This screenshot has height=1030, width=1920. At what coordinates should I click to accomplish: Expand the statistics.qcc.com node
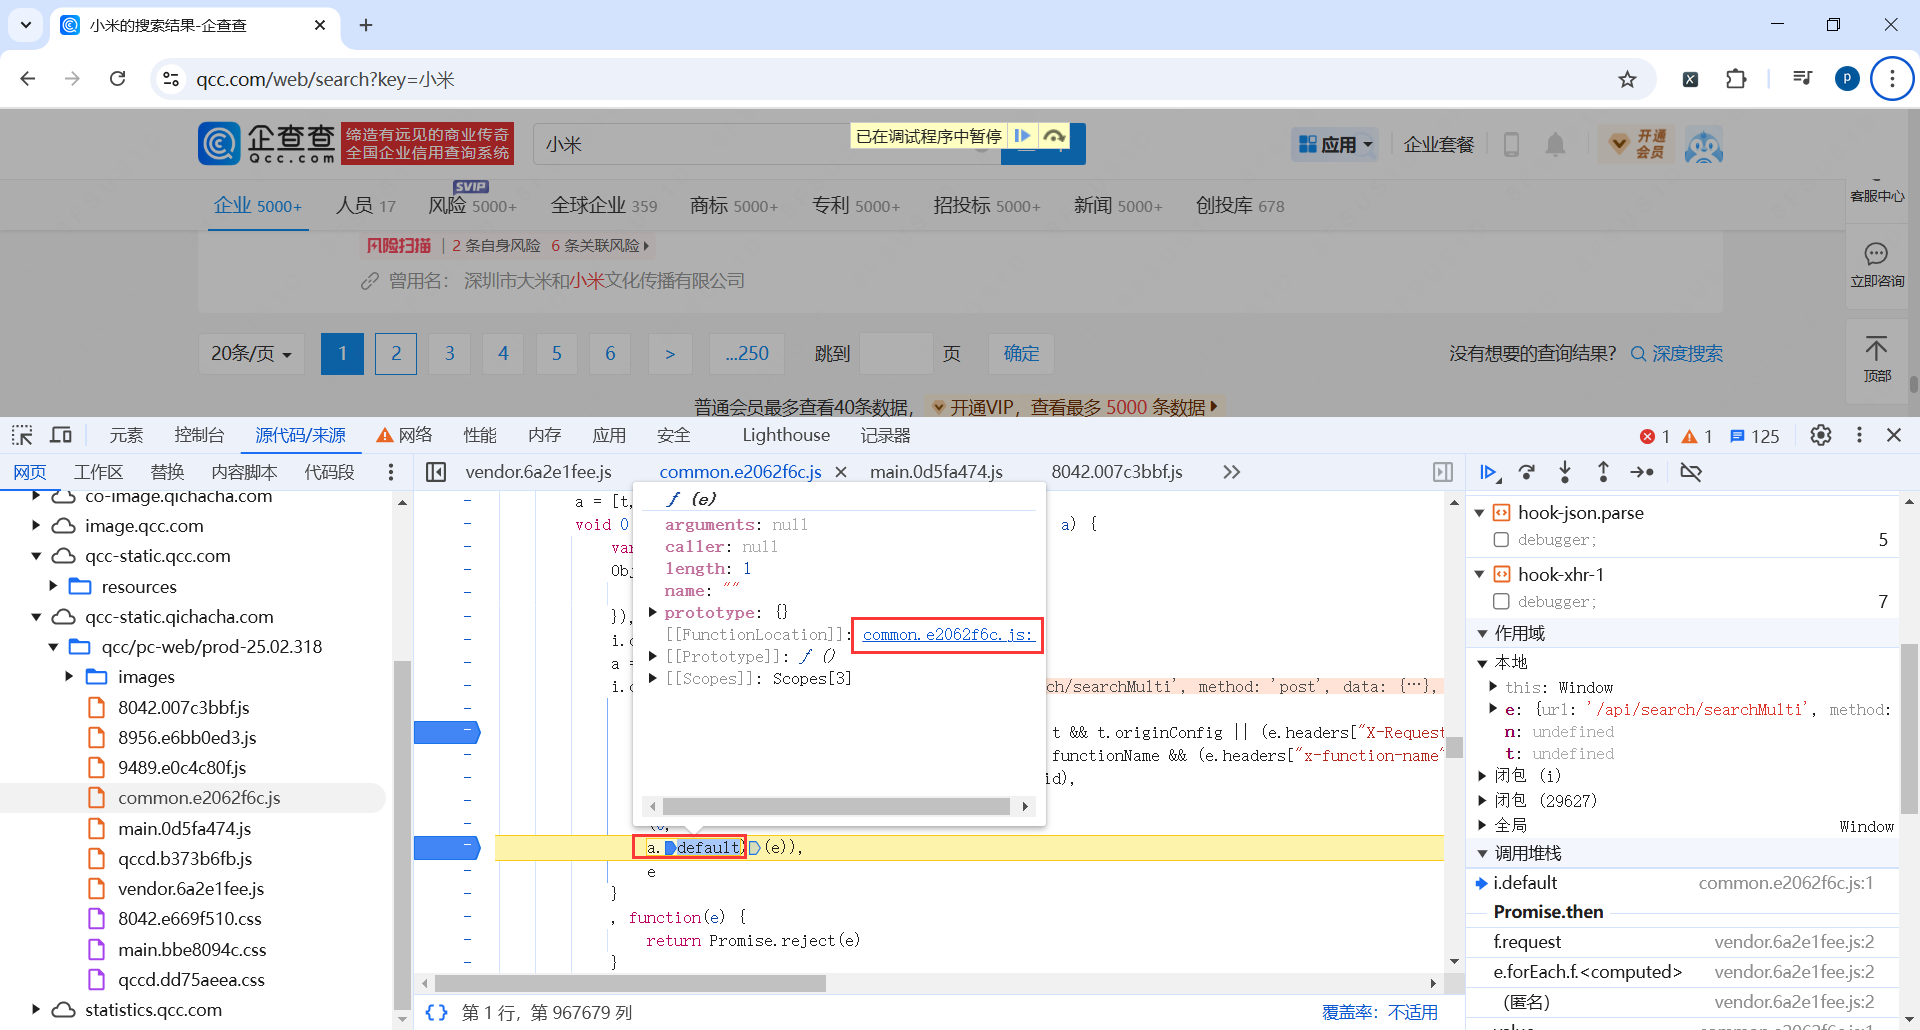(36, 1010)
